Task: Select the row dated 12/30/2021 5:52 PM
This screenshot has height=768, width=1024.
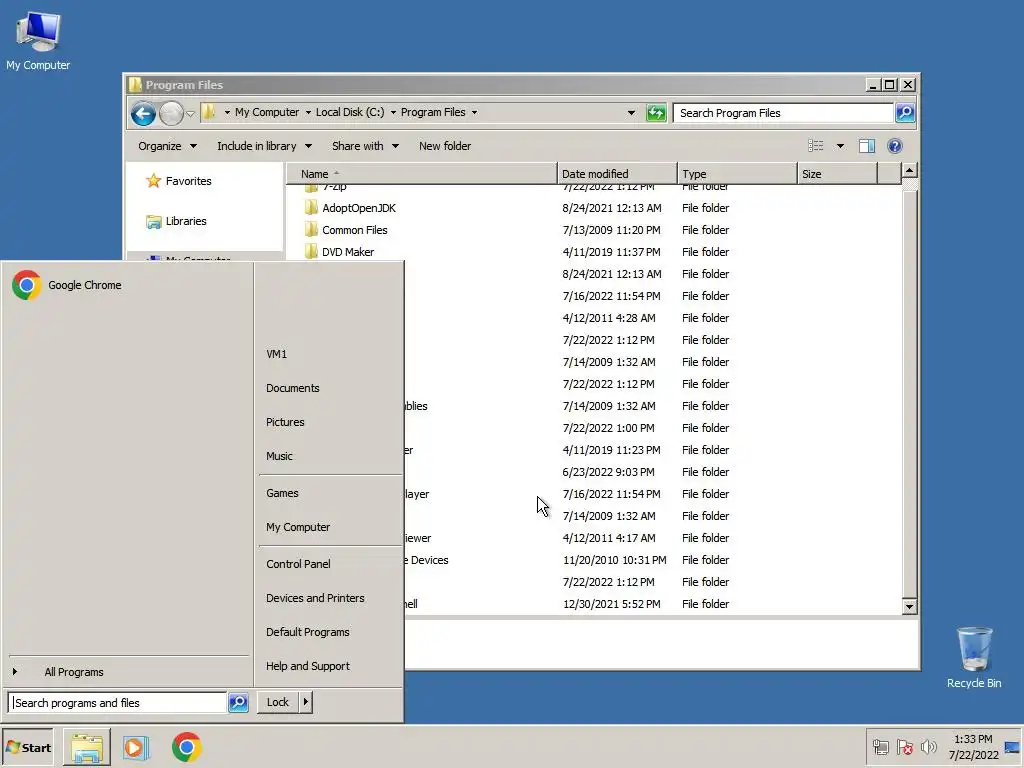Action: click(x=594, y=604)
